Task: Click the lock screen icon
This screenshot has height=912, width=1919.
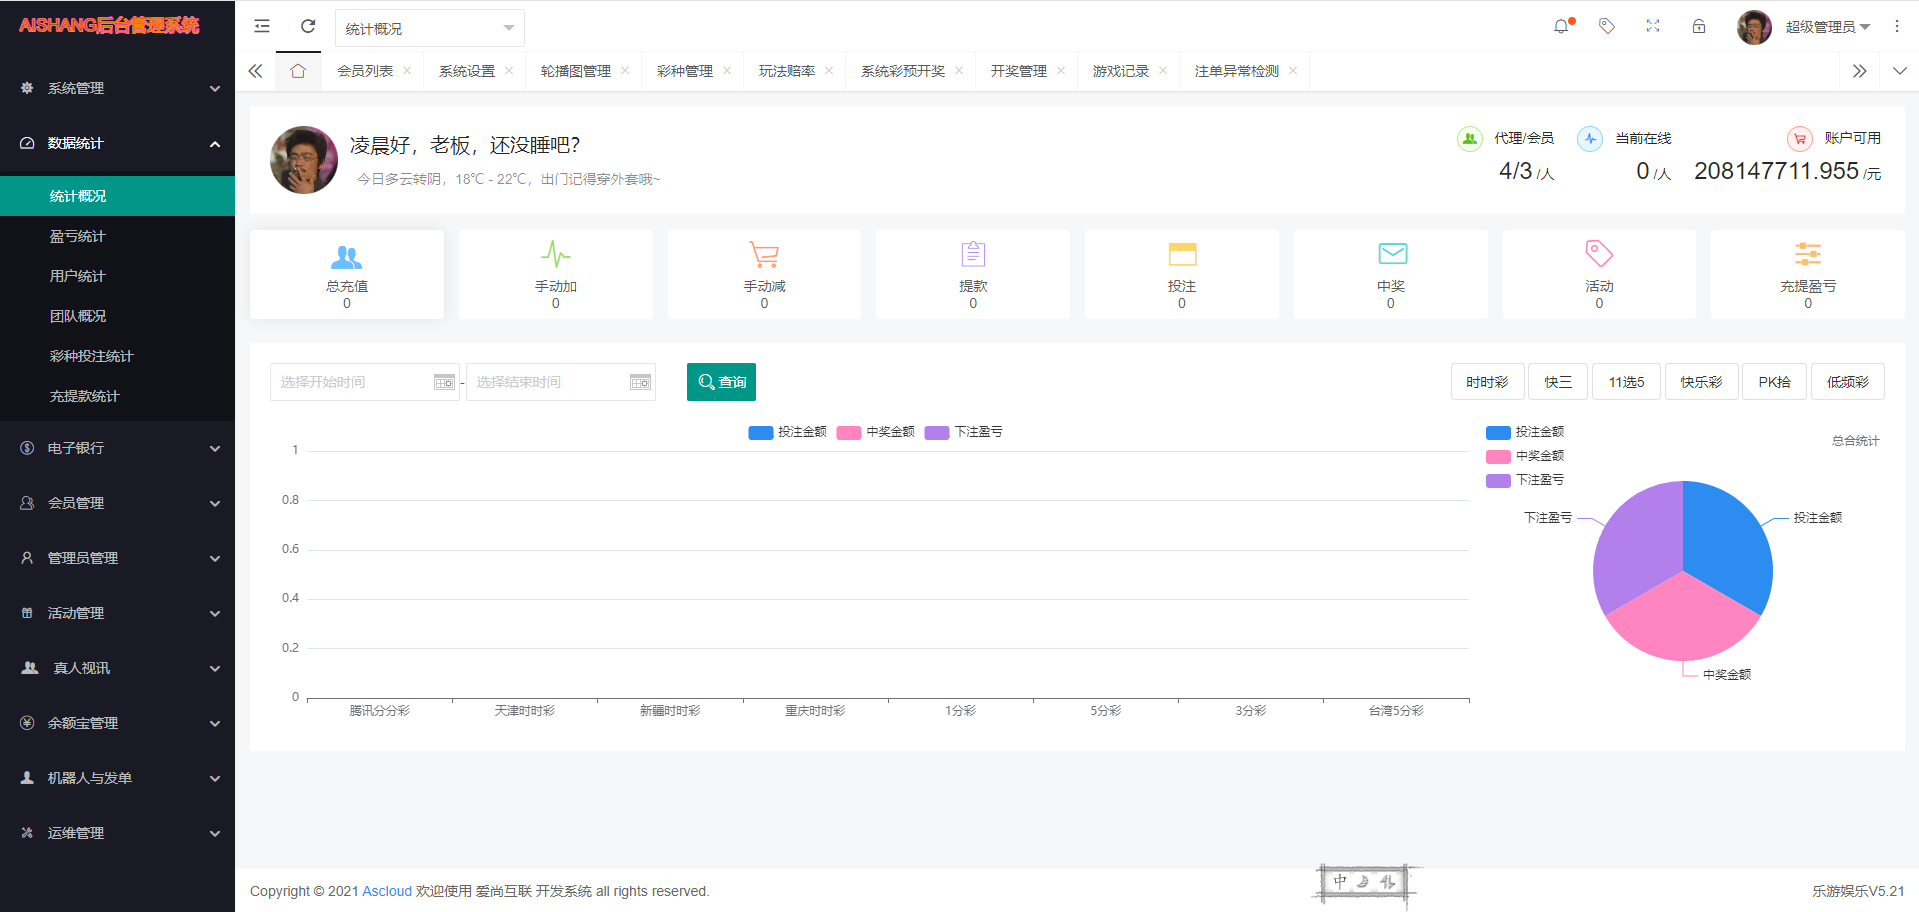Action: tap(1699, 27)
